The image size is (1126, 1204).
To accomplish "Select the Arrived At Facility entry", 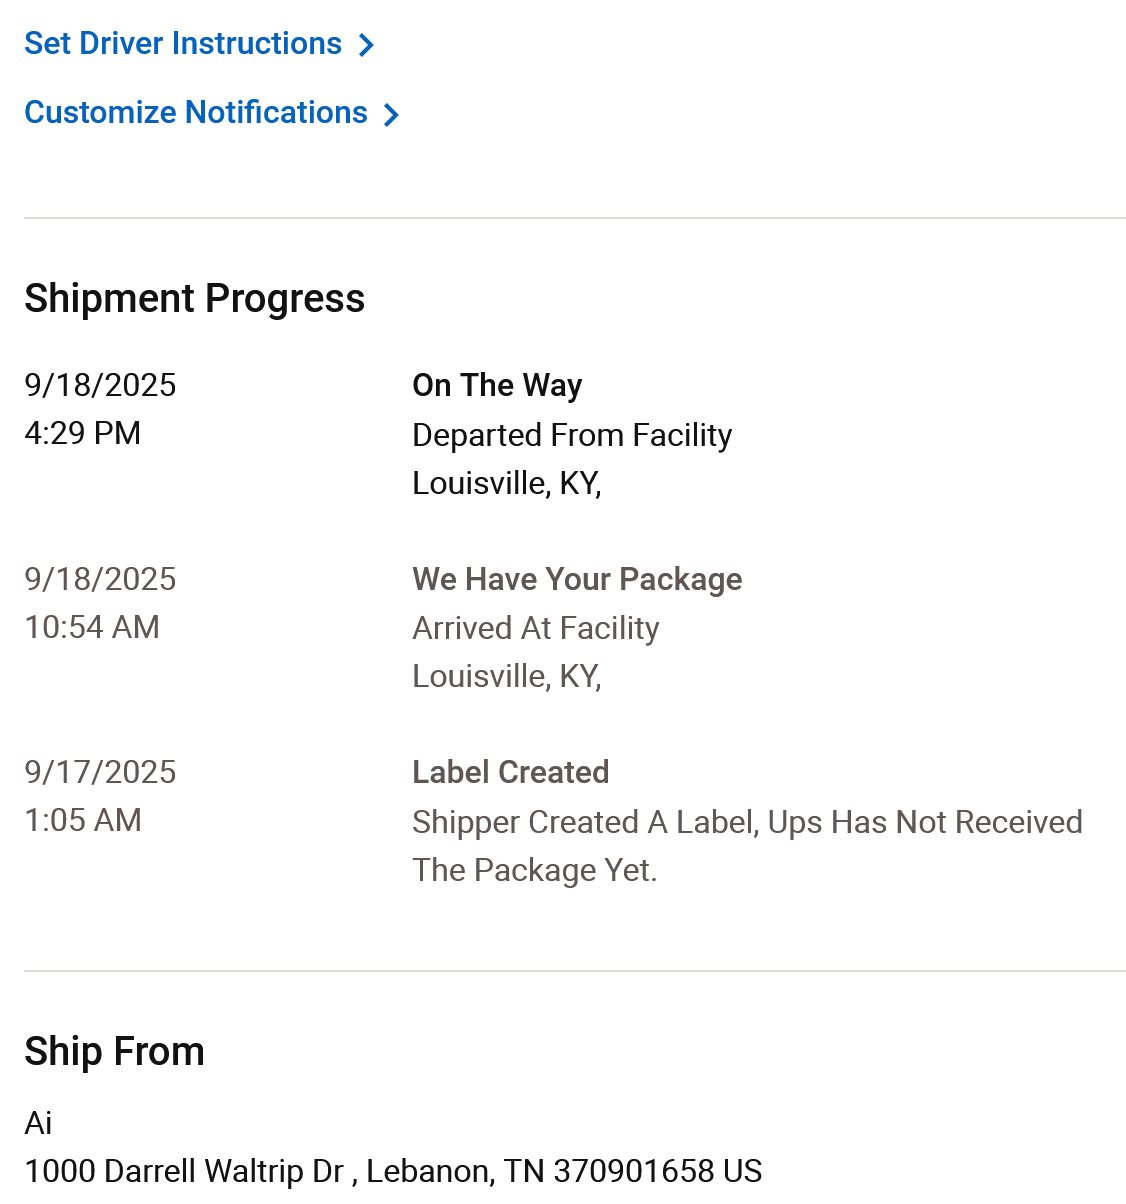I will (535, 628).
